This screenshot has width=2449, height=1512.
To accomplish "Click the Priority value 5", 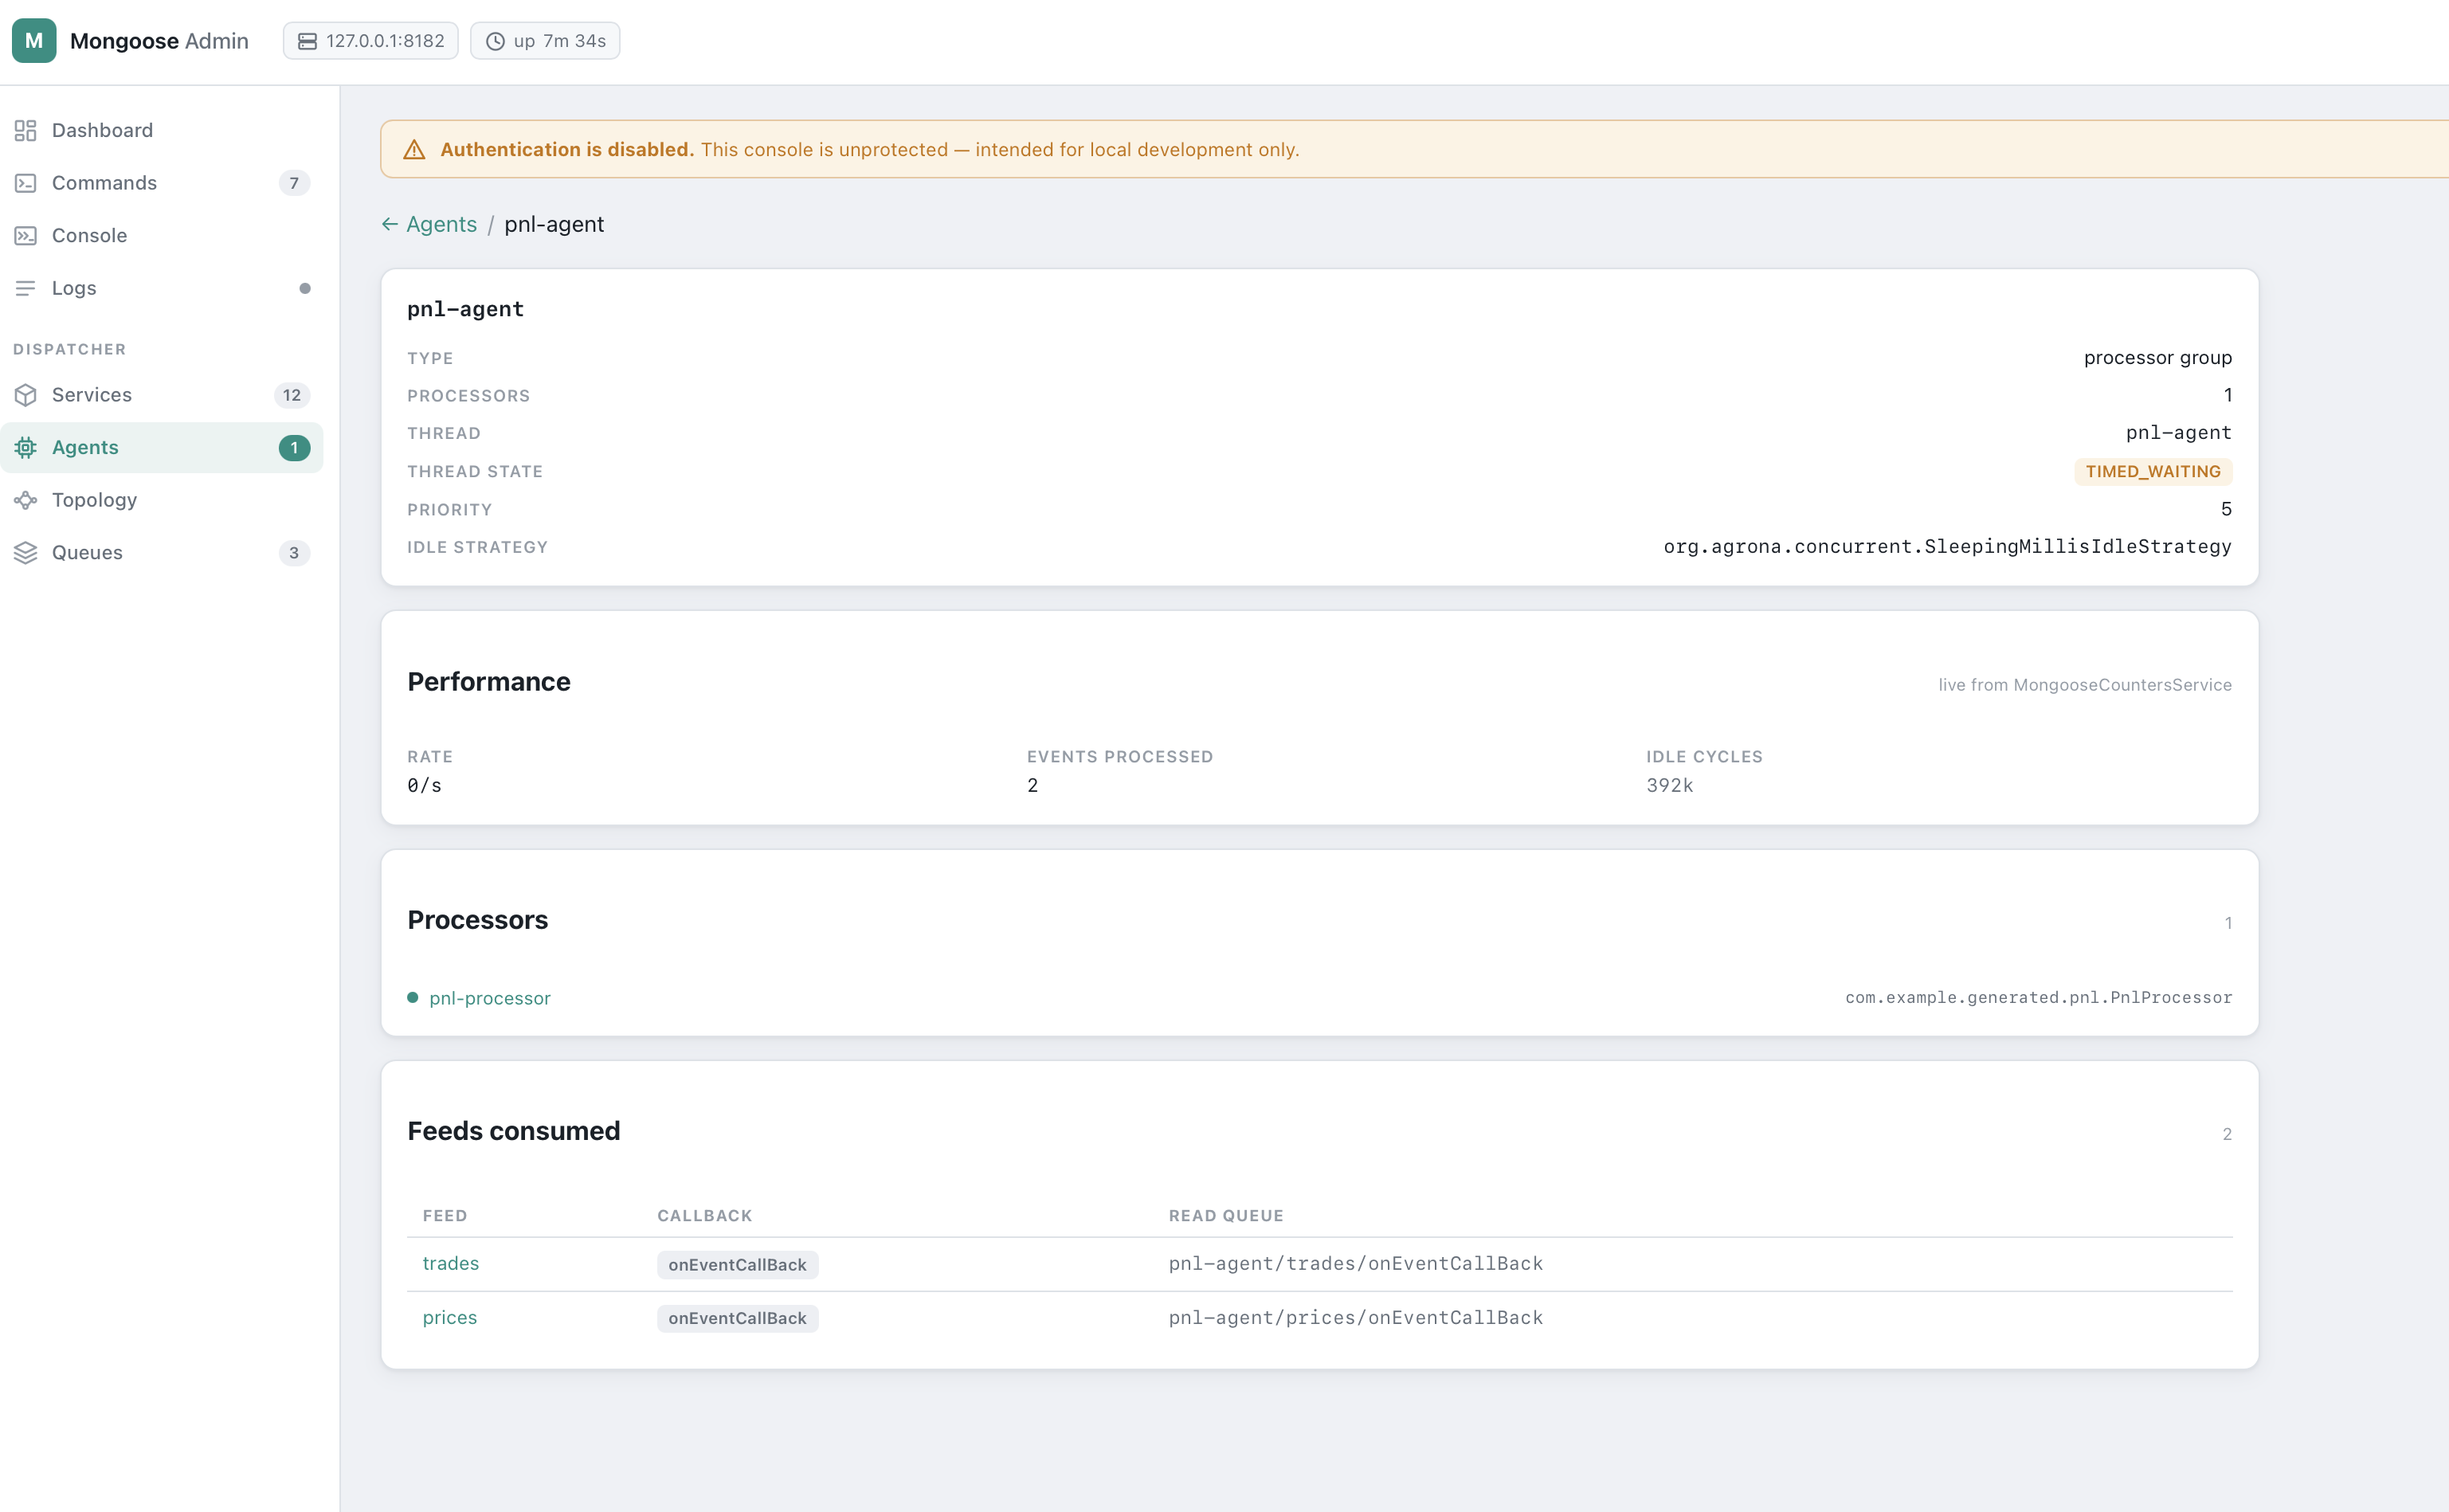I will 2226,509.
